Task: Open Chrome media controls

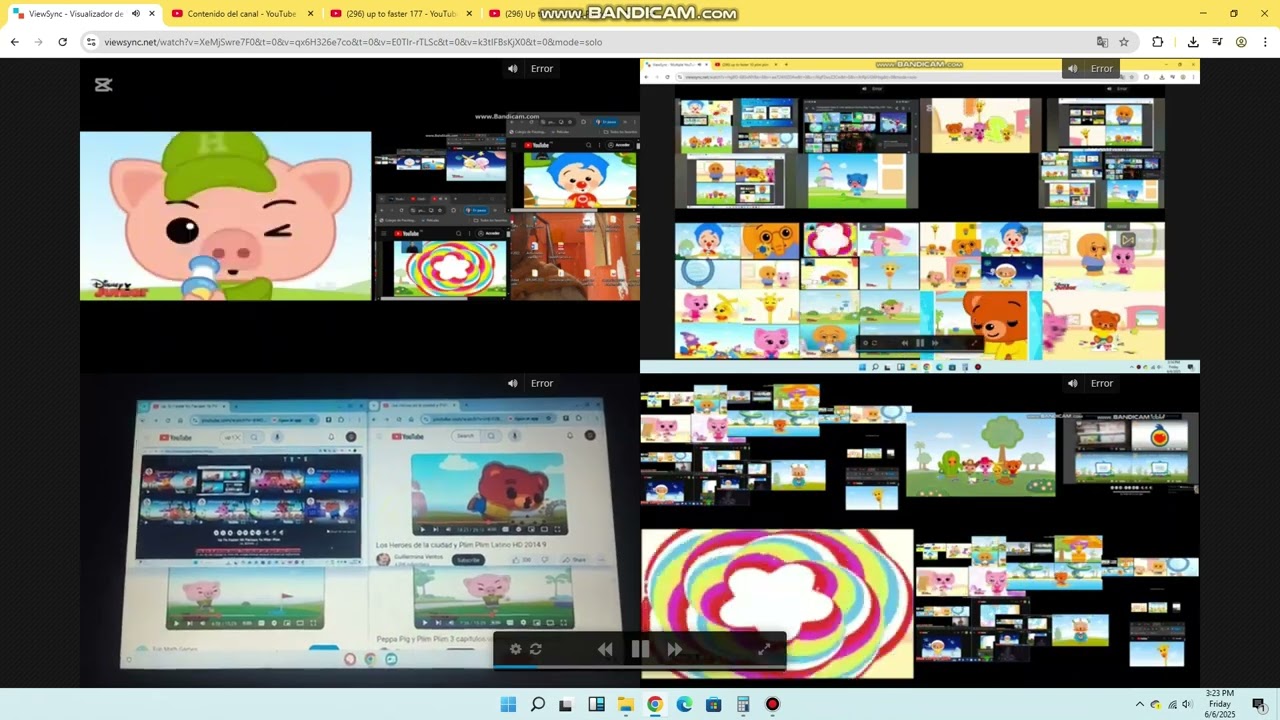Action: pos(1217,42)
